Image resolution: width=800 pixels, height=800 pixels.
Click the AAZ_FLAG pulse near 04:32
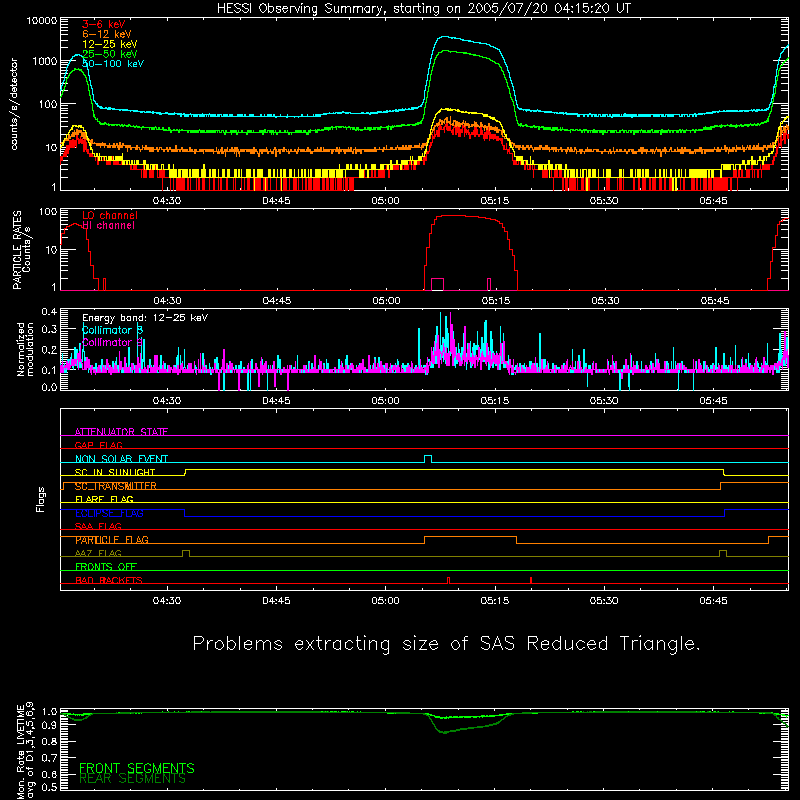(186, 554)
